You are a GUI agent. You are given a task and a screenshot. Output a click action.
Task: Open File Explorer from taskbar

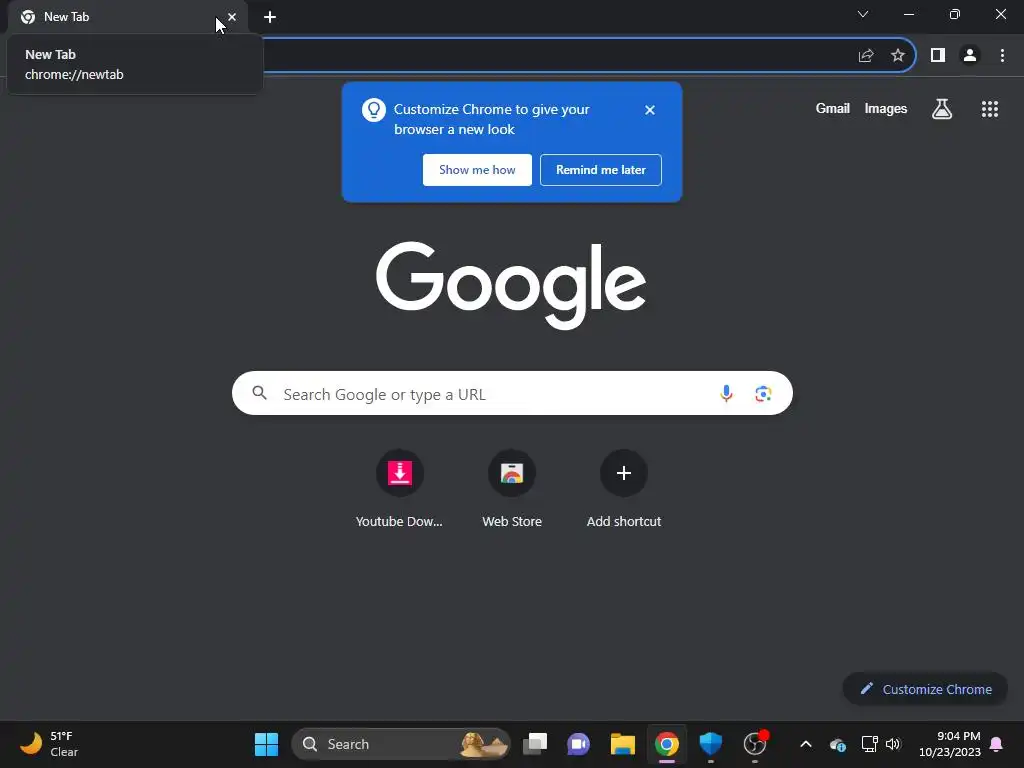[622, 744]
